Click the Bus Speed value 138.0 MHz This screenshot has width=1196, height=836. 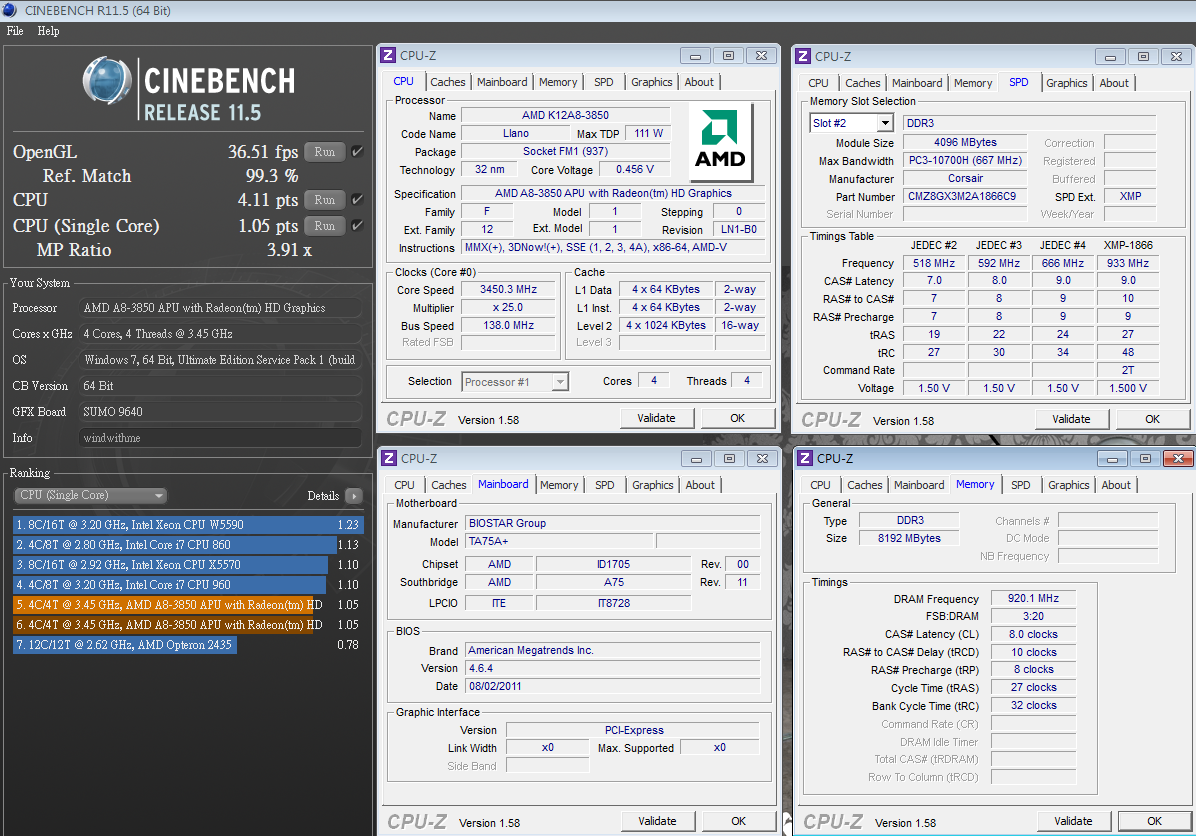coord(509,325)
